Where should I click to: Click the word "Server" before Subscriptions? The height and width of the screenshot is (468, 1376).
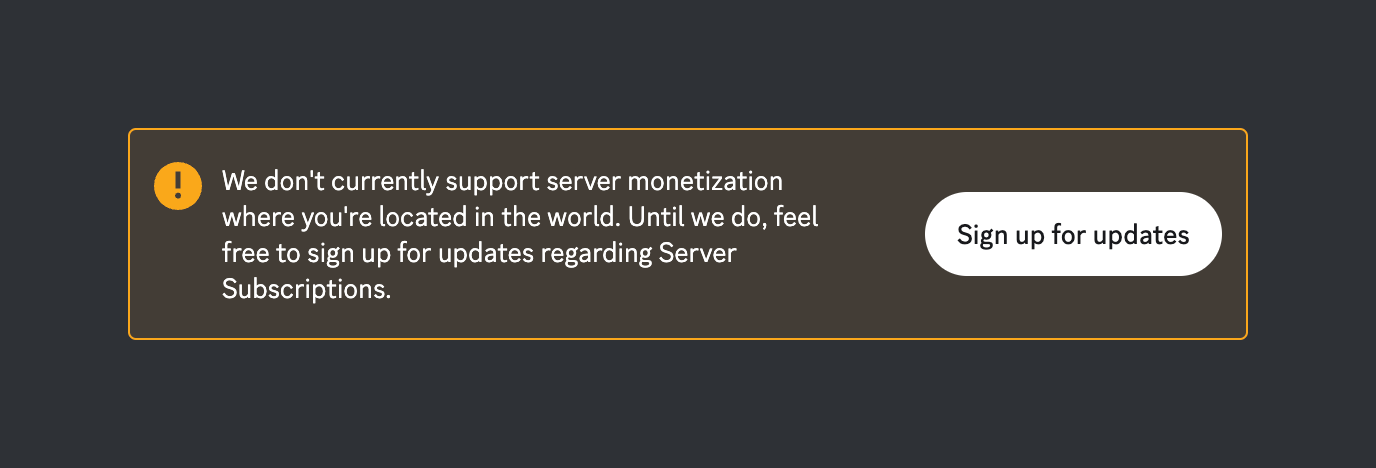pyautogui.click(x=697, y=253)
